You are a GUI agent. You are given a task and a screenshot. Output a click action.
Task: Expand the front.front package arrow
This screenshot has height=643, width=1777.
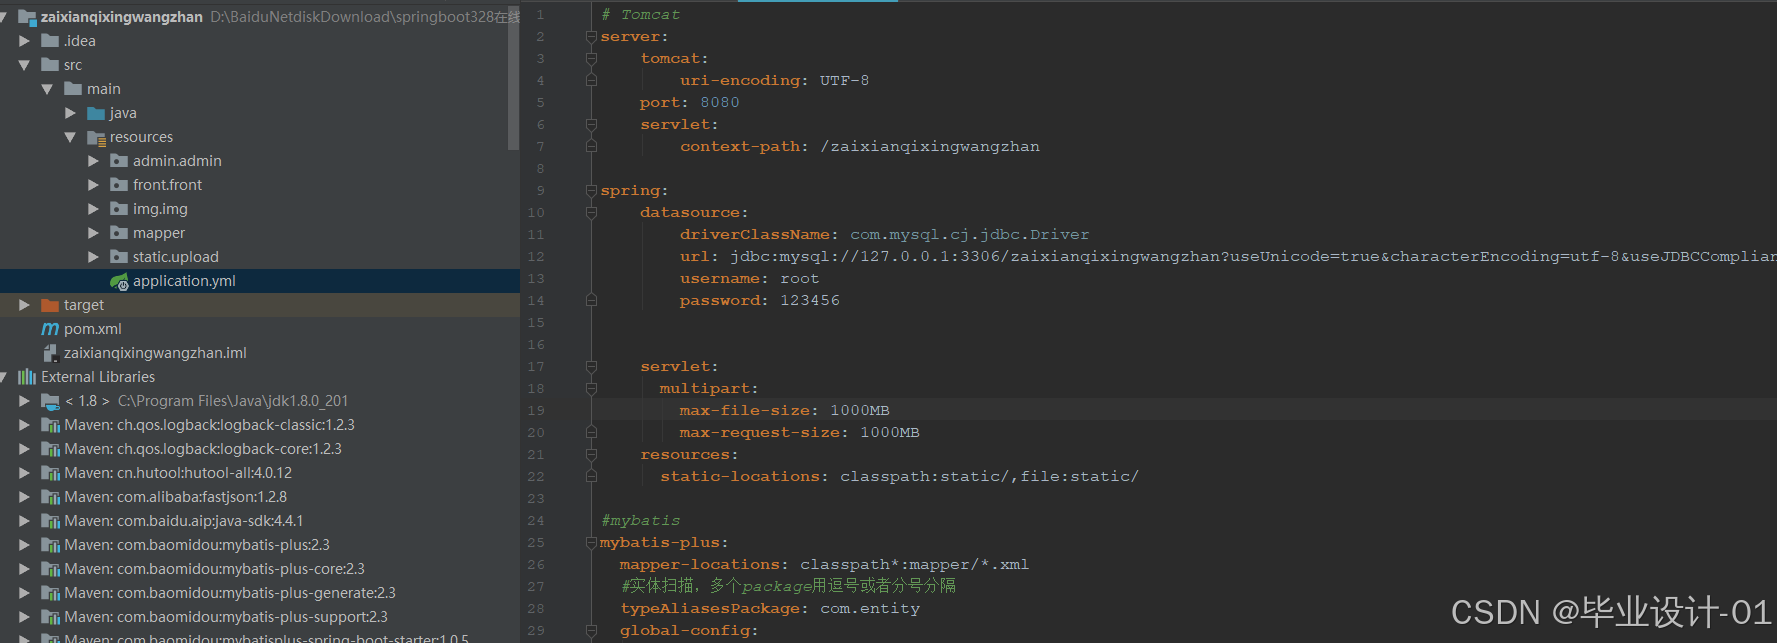pos(93,185)
